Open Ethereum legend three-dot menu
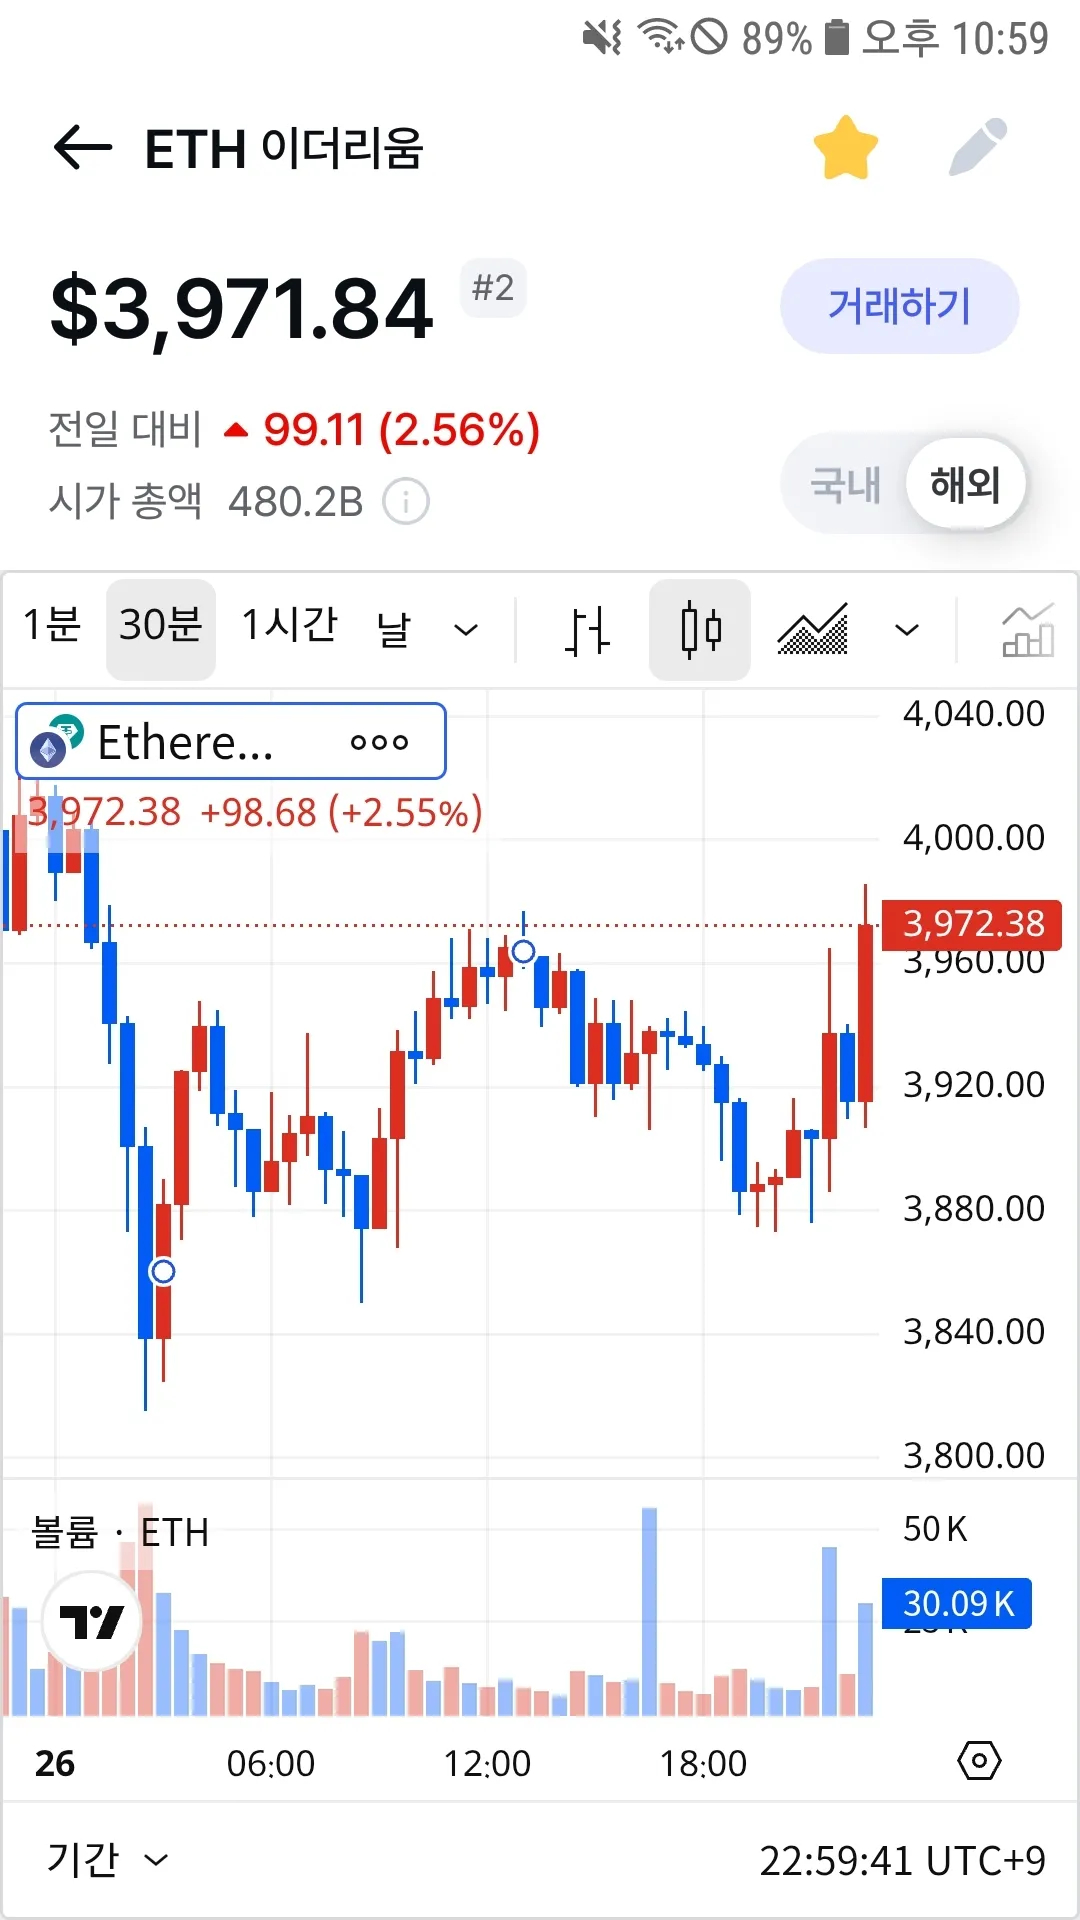The width and height of the screenshot is (1080, 1920). pyautogui.click(x=379, y=742)
